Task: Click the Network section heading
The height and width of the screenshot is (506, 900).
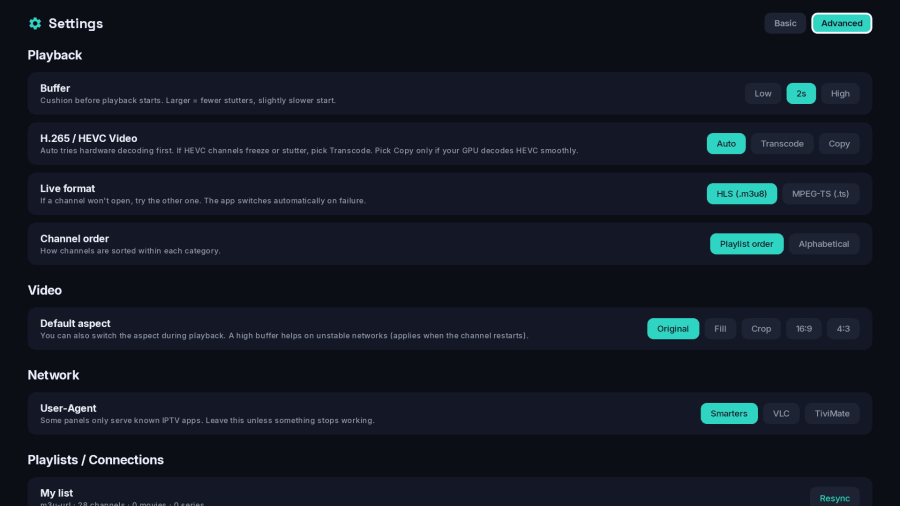Action: point(53,375)
